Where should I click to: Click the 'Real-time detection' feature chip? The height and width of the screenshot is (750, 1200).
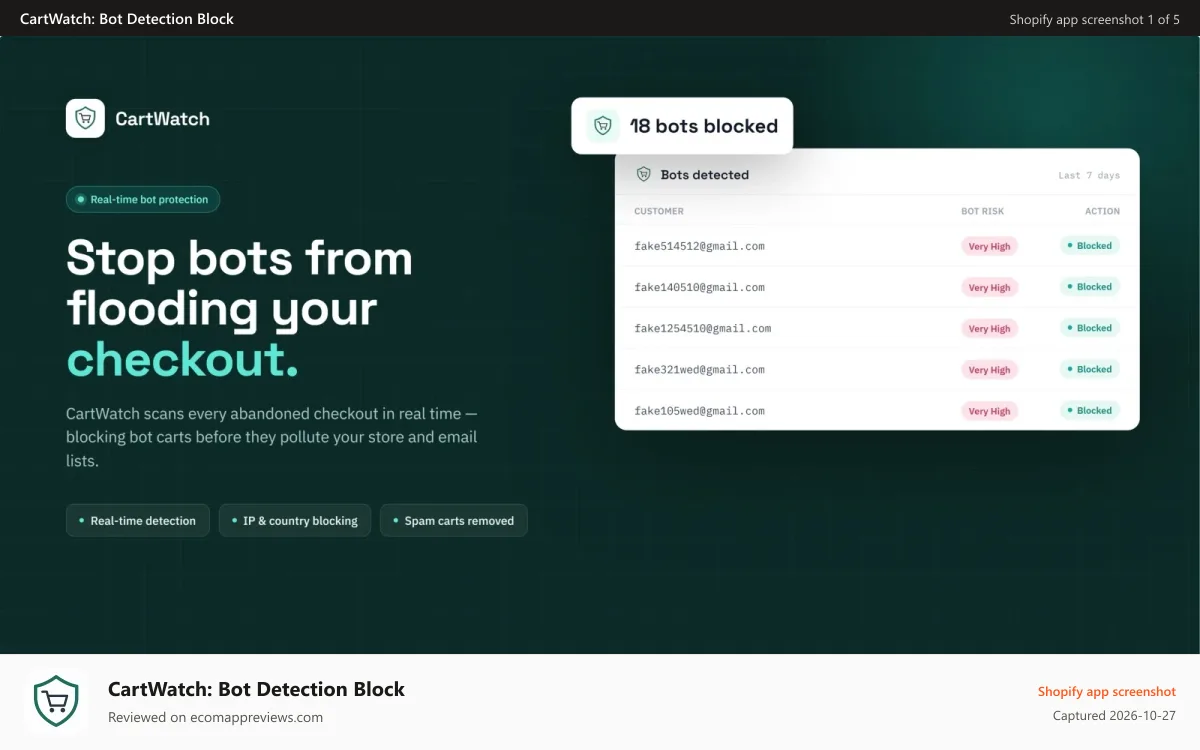(138, 521)
